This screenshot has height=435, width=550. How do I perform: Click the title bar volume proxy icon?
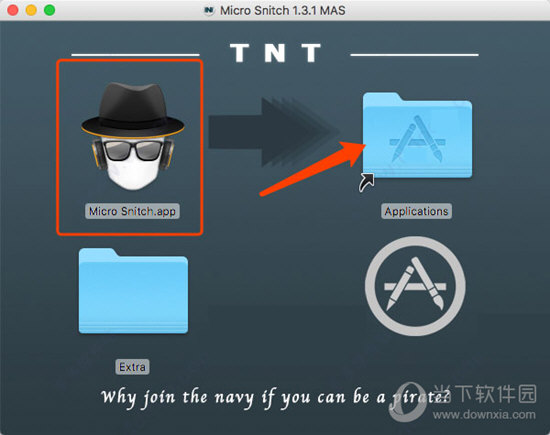(209, 10)
